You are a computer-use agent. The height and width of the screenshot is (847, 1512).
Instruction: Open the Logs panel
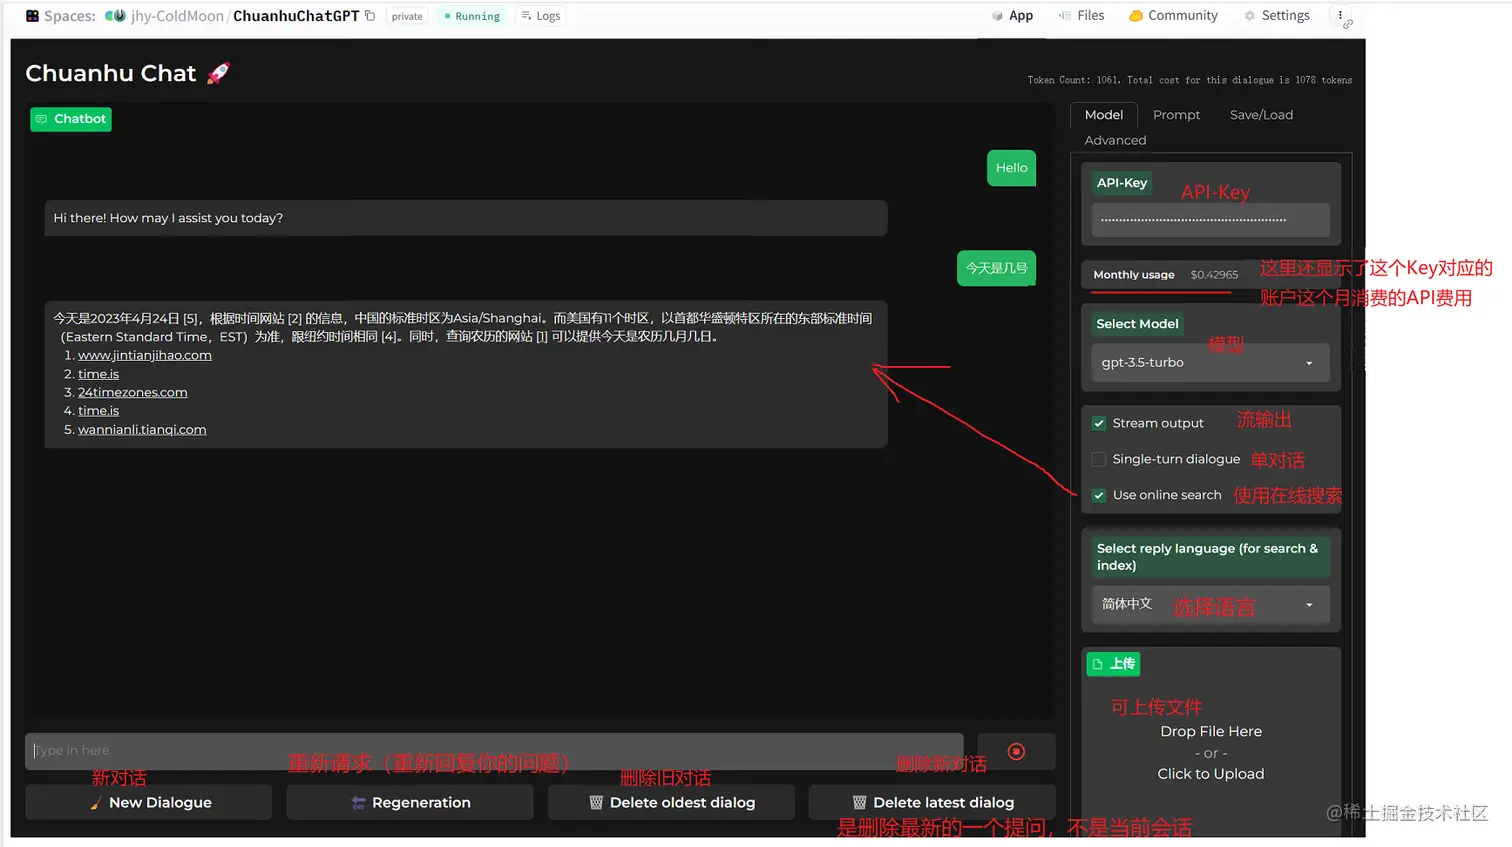pos(541,16)
